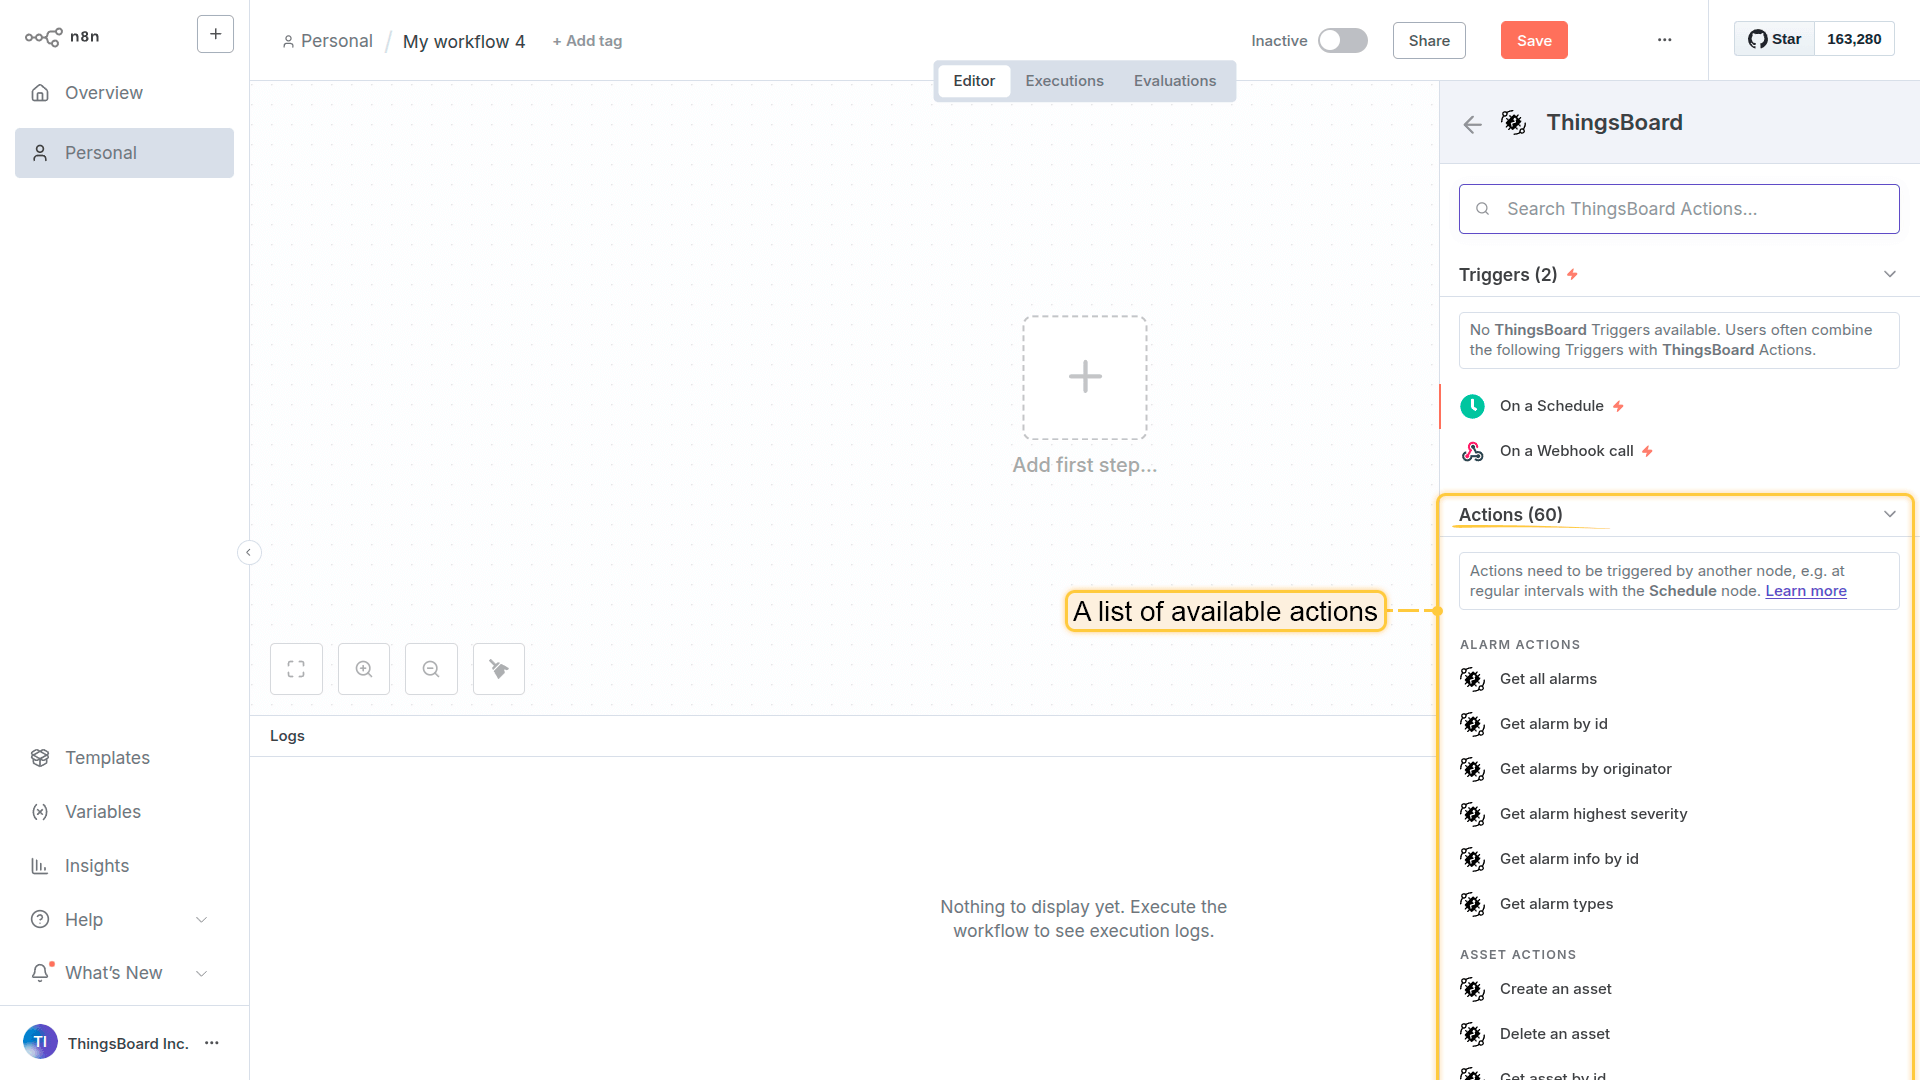Toggle the Inactive workflow switch

coord(1342,40)
